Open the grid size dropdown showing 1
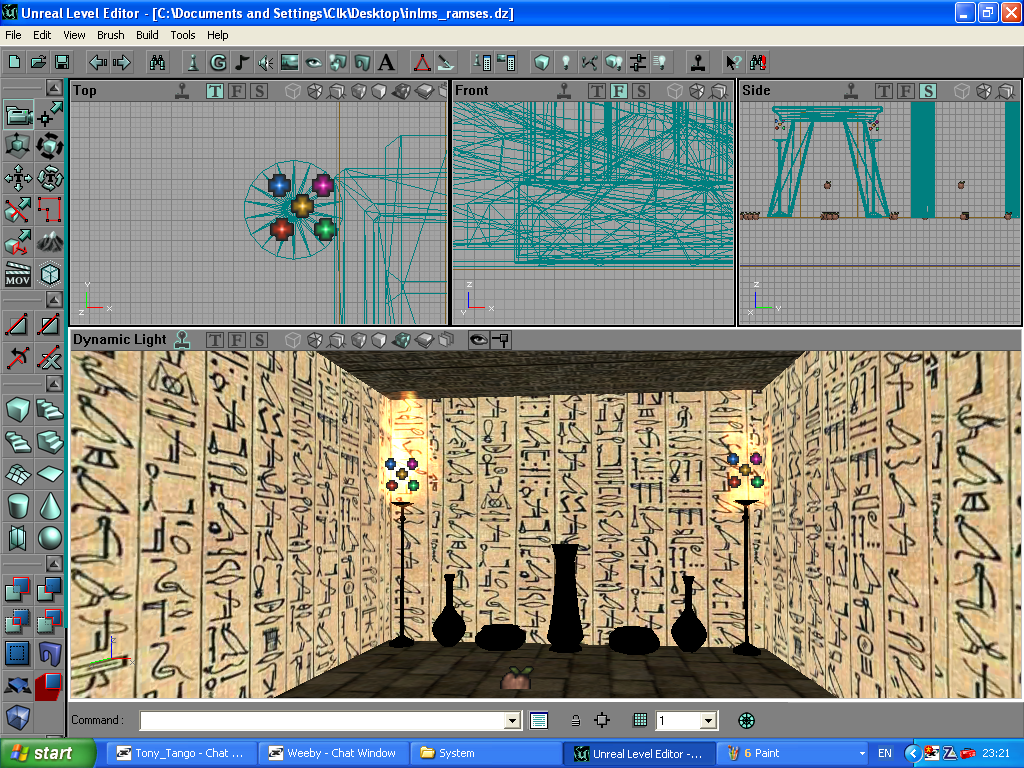Screen dimensions: 1024x768 point(708,720)
